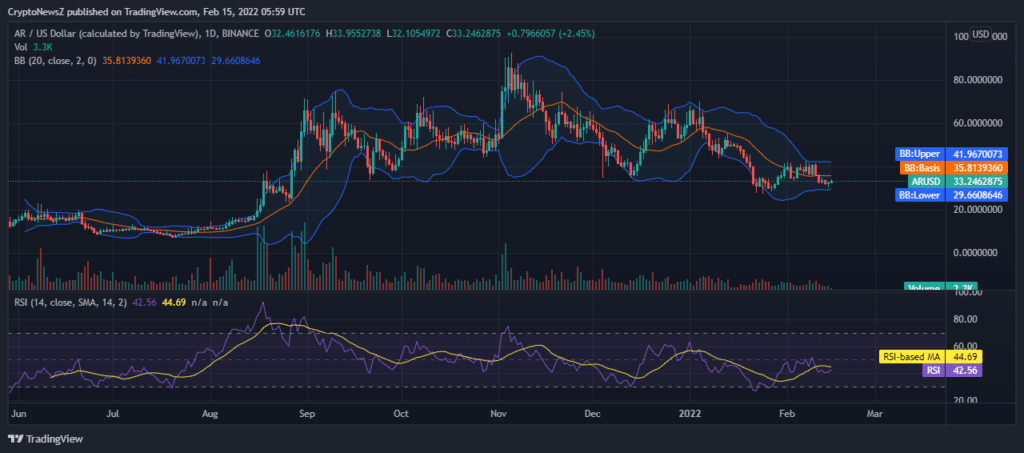The image size is (1024, 453).
Task: Click the Oct label on time axis
Action: click(x=402, y=413)
